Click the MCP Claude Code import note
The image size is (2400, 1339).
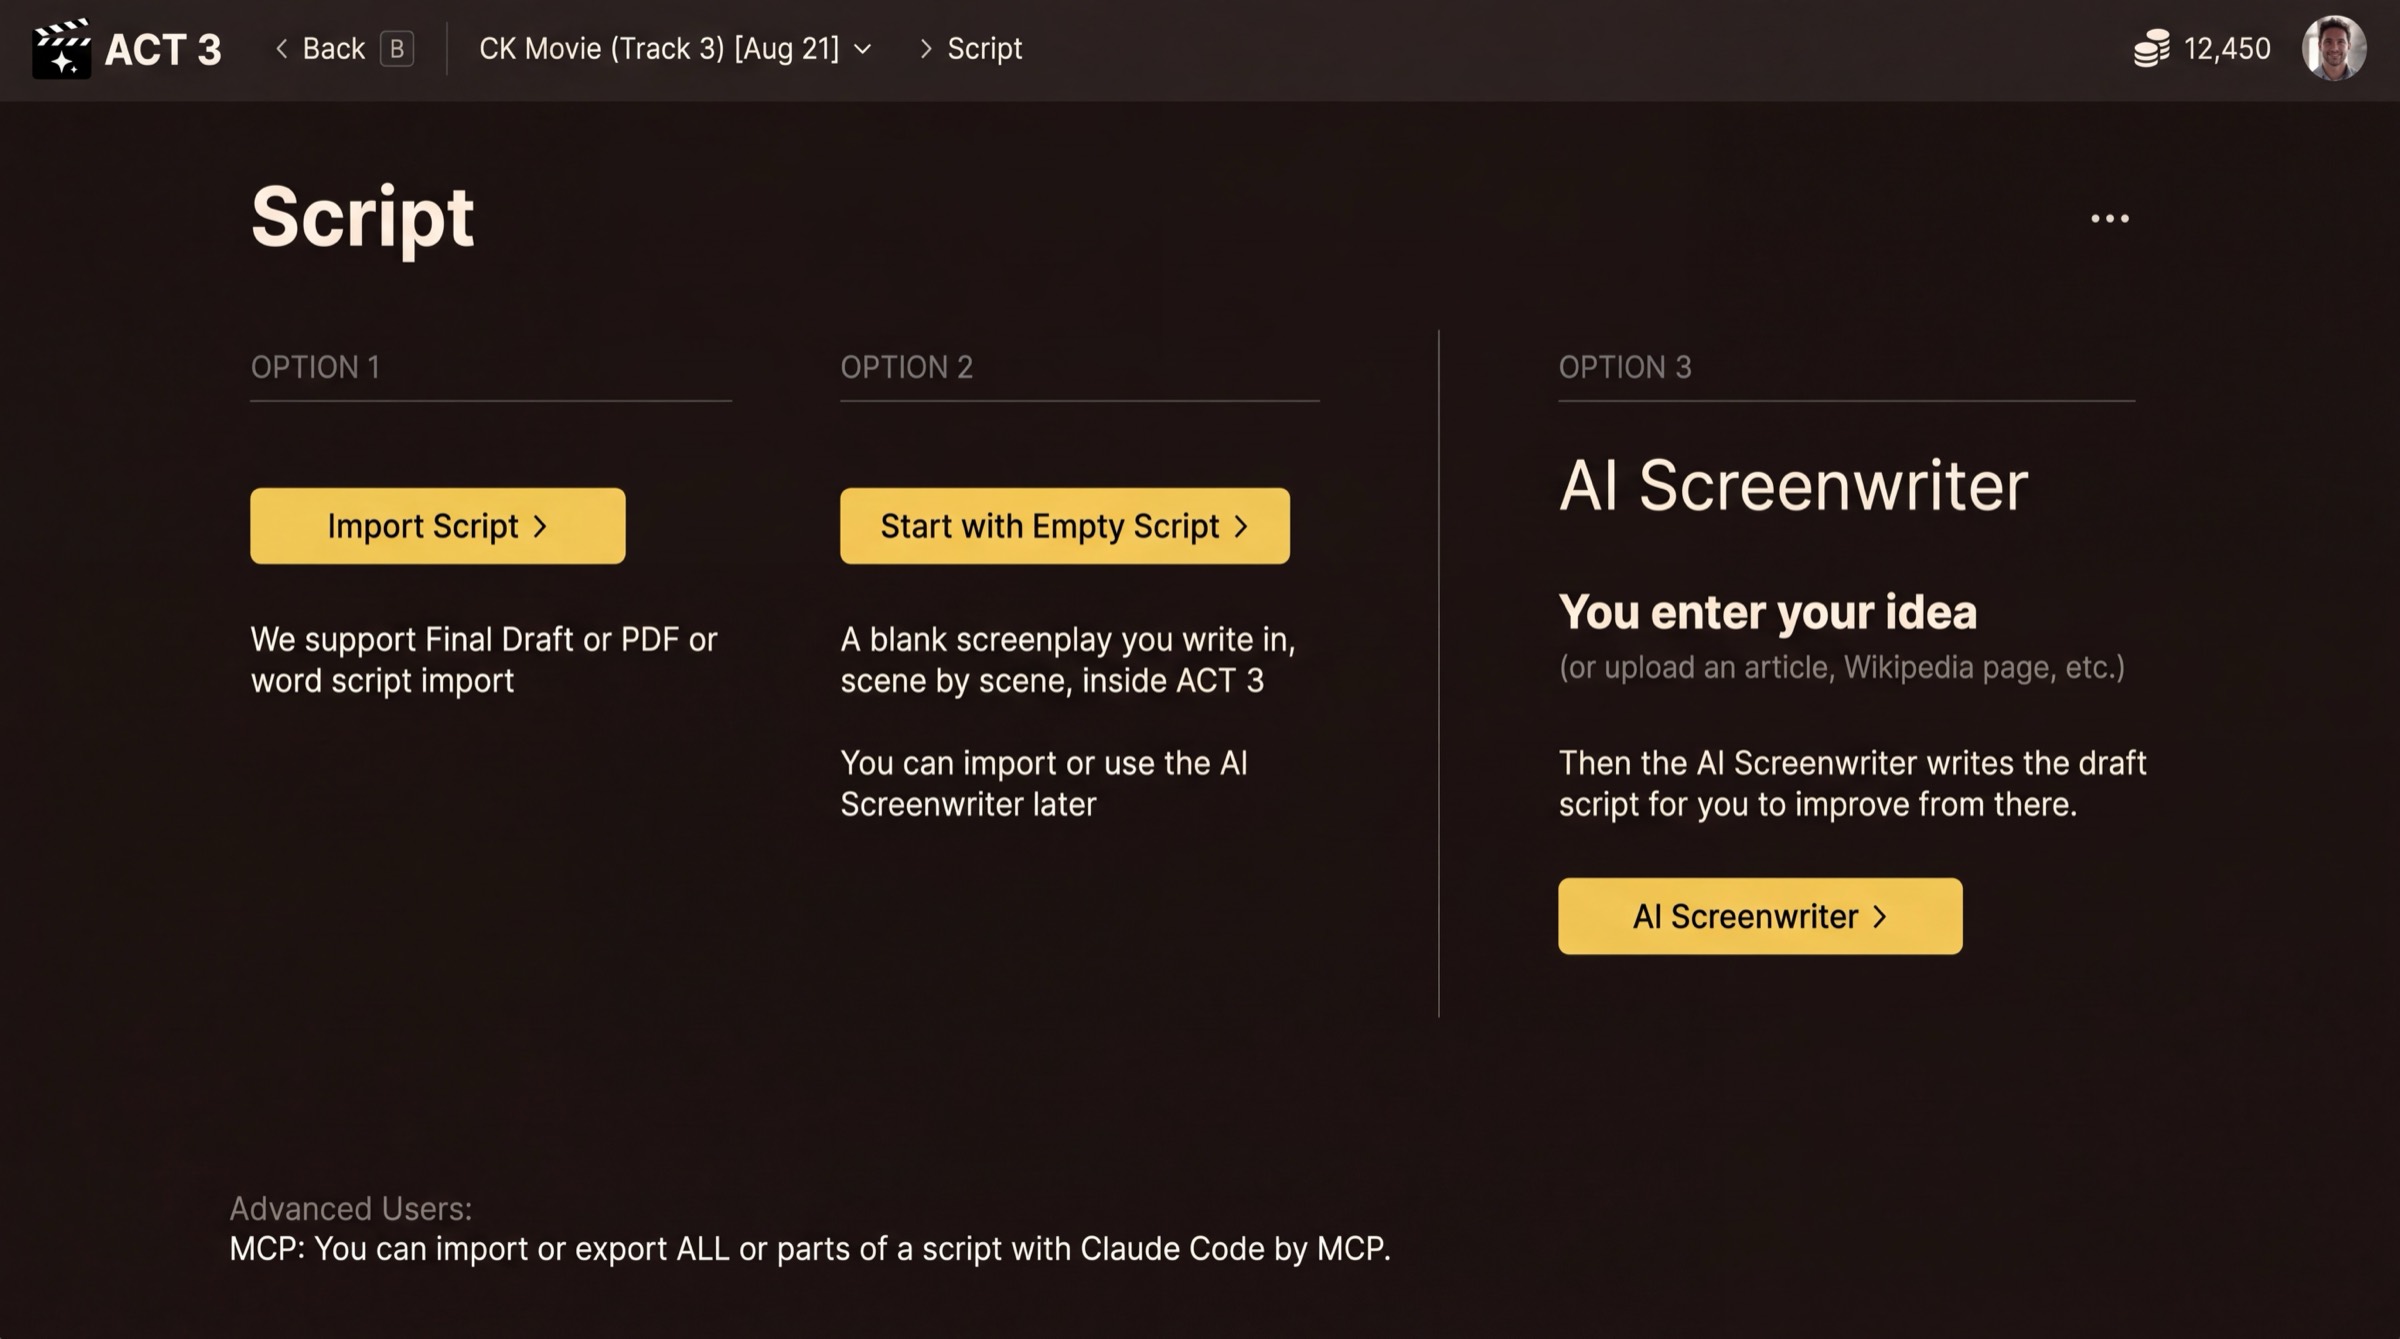[x=810, y=1249]
